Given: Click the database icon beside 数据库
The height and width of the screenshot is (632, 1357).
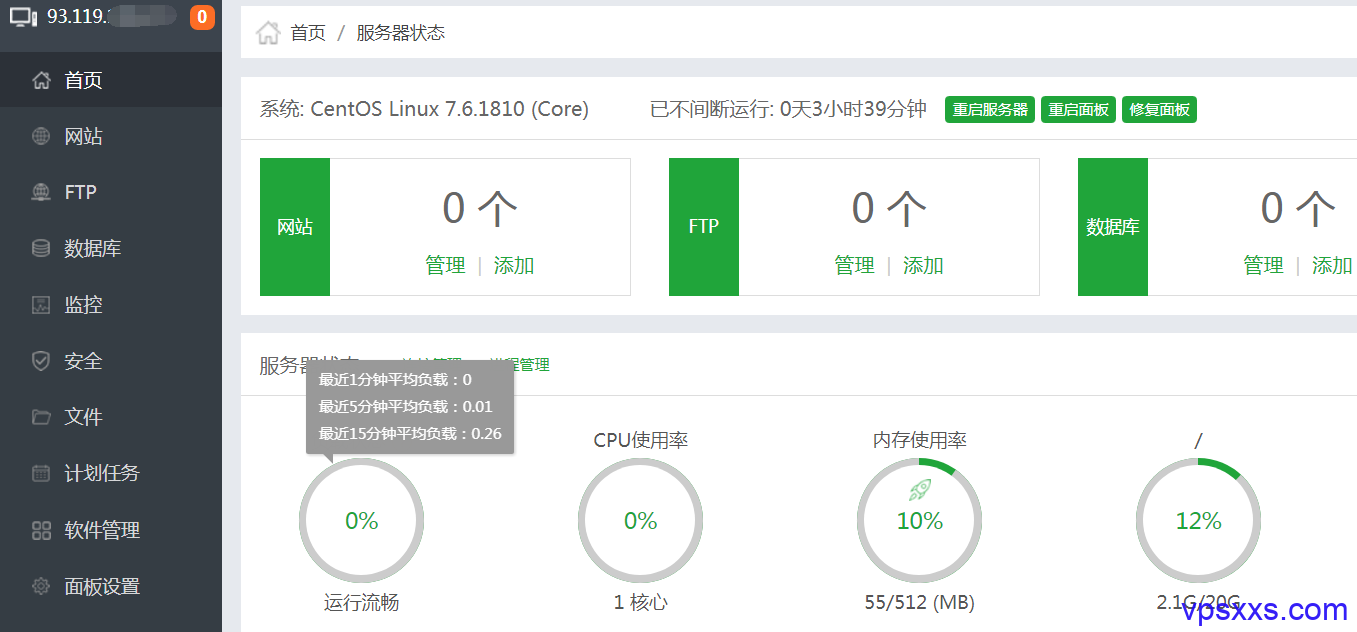Looking at the screenshot, I should point(41,248).
